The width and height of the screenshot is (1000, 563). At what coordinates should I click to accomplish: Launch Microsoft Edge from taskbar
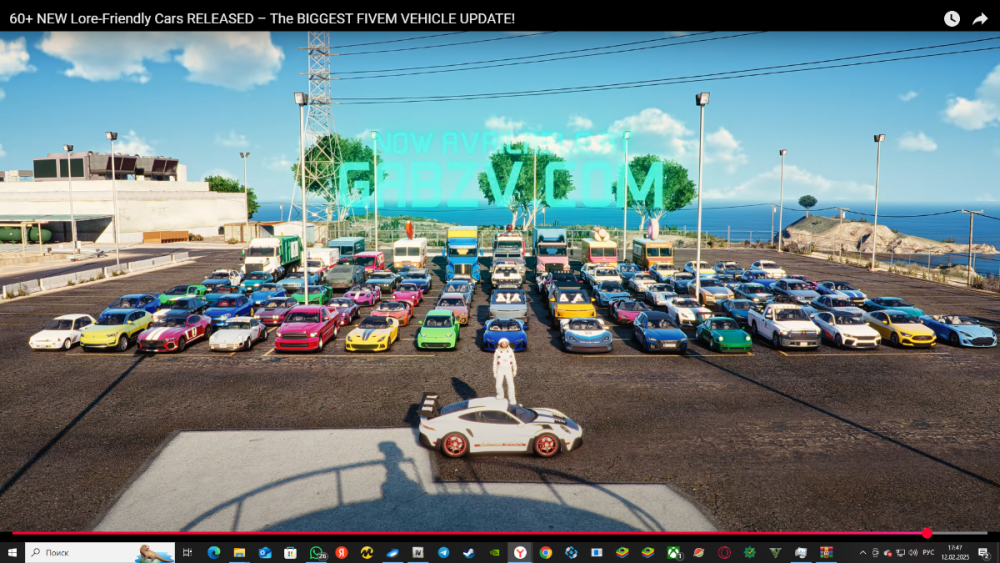[214, 552]
